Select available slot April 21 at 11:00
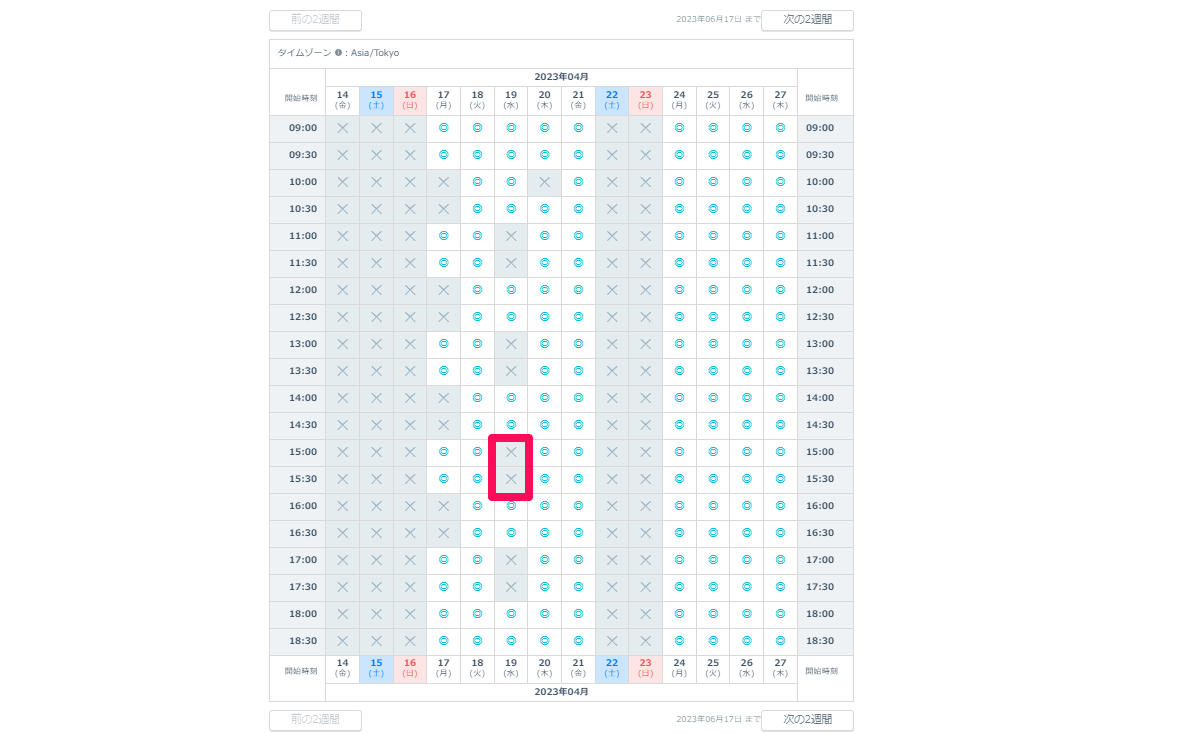The height and width of the screenshot is (733, 1187). [x=578, y=235]
